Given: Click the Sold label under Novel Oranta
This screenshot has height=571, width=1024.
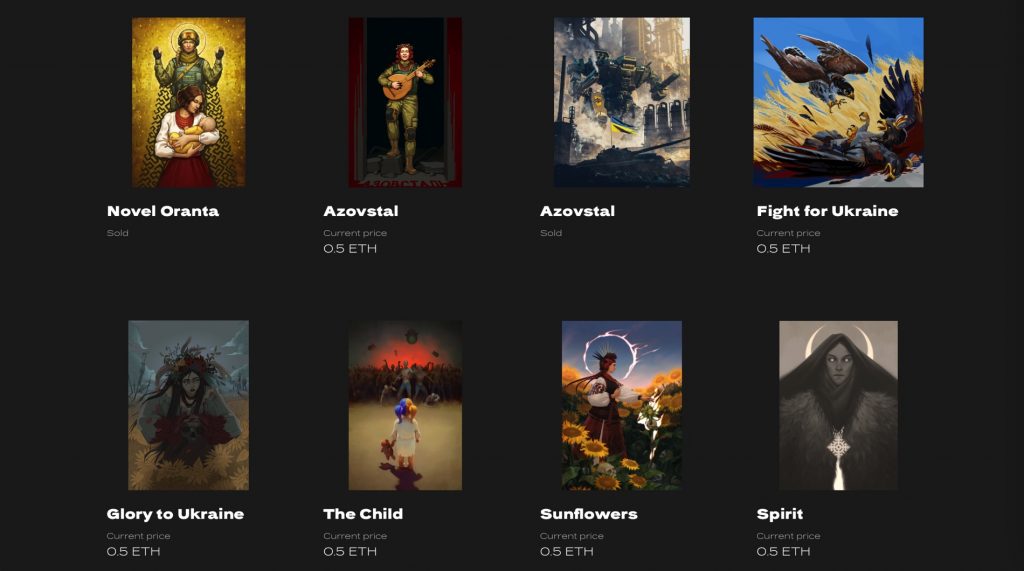Looking at the screenshot, I should point(118,233).
